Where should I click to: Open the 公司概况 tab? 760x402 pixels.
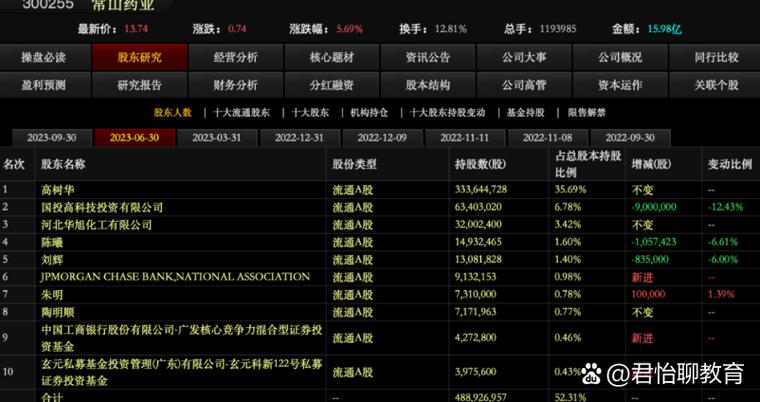(620, 57)
